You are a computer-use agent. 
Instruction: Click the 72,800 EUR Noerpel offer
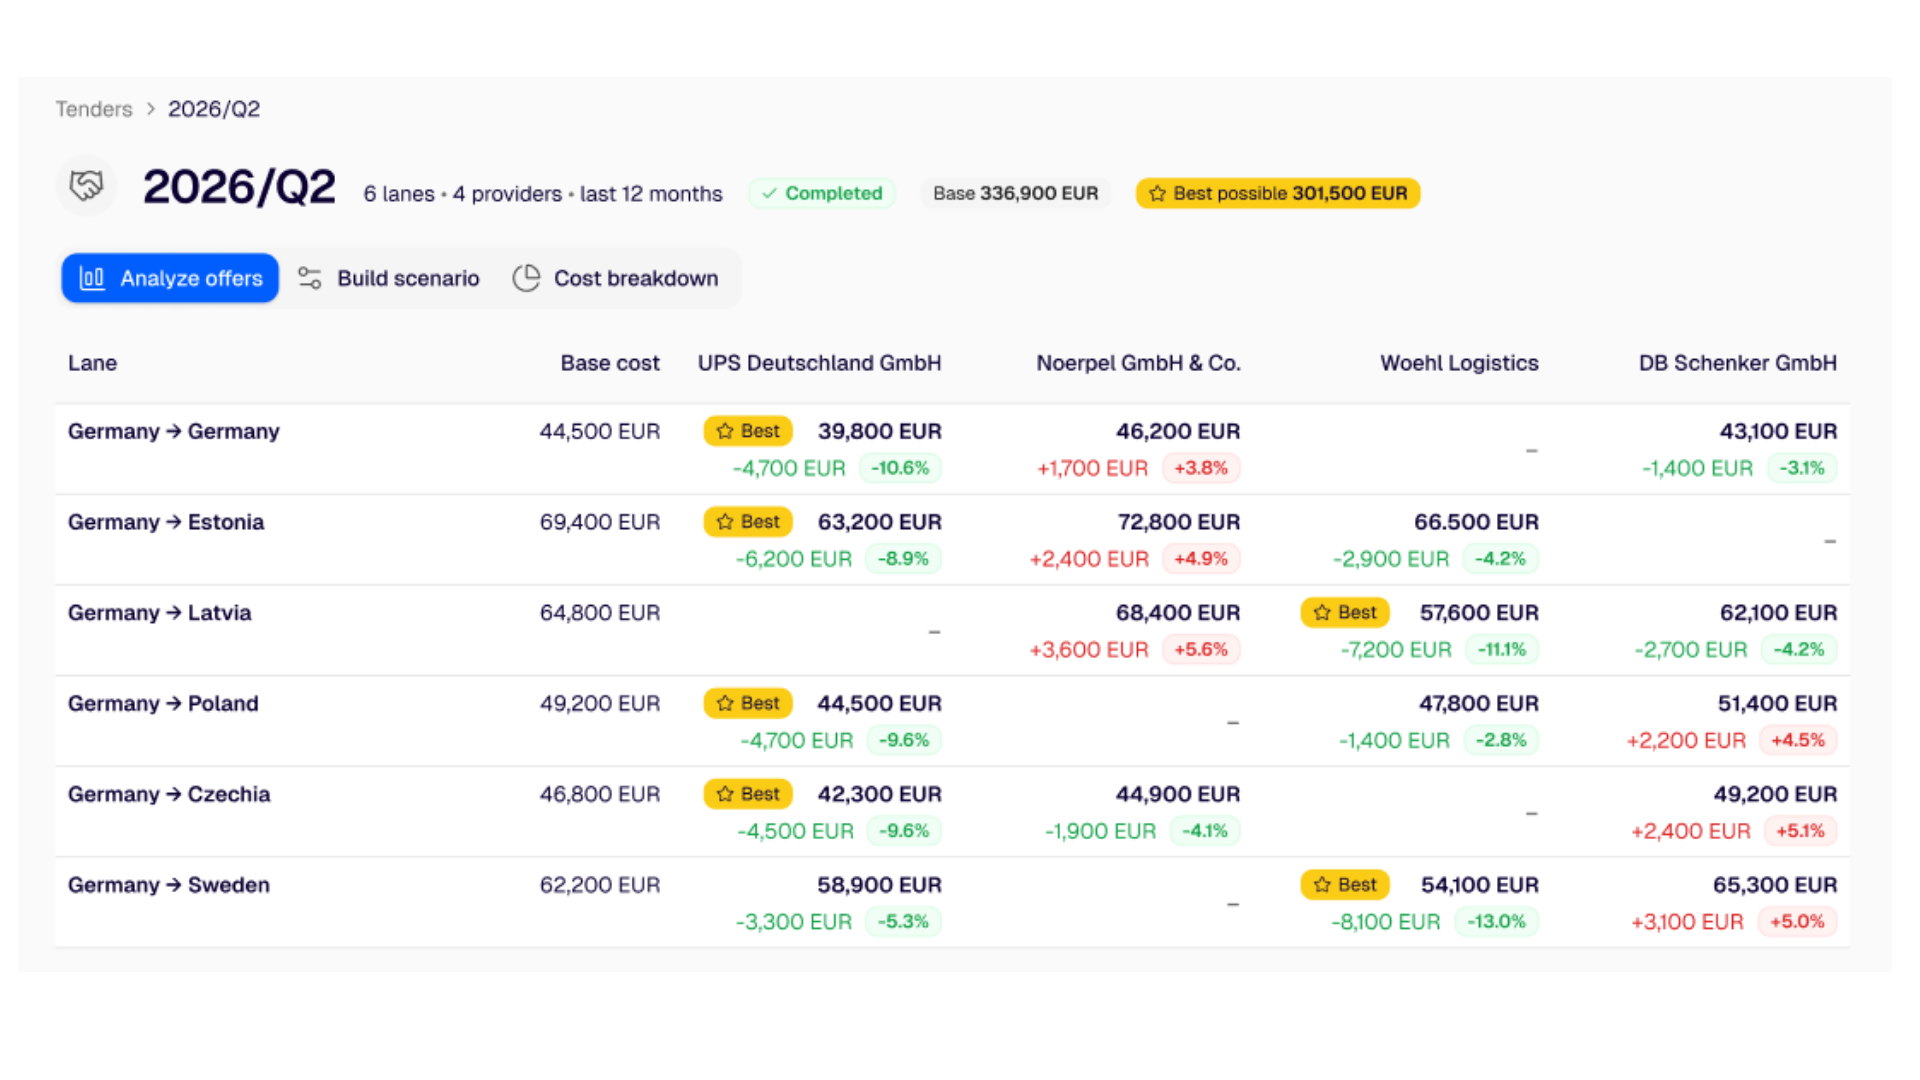click(x=1179, y=522)
